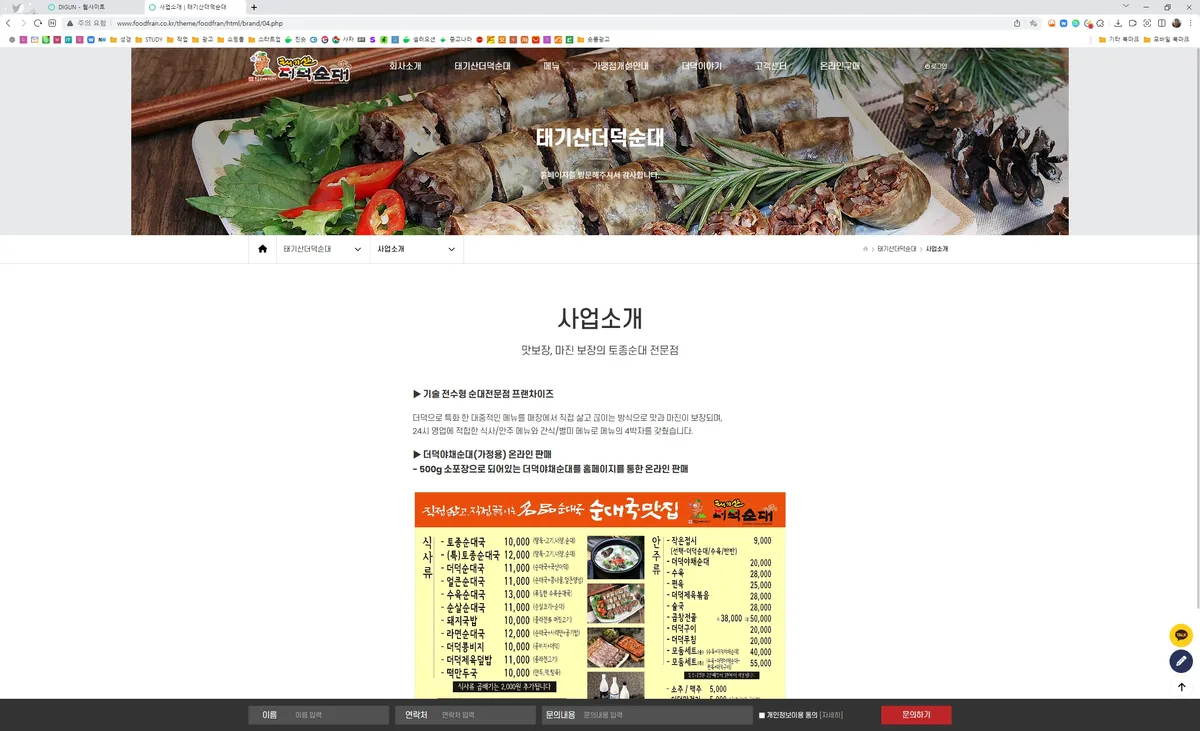Click the red 문의하기 submit button
Screen dimensions: 1200x731
[x=916, y=715]
